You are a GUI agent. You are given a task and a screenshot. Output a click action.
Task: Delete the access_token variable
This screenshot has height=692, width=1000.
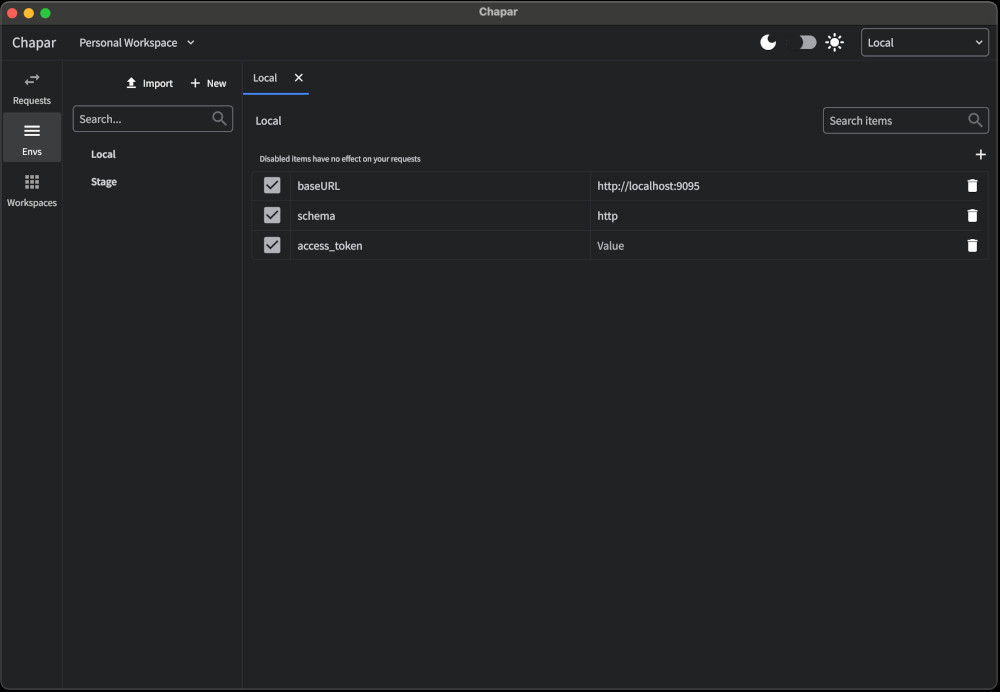pos(972,246)
